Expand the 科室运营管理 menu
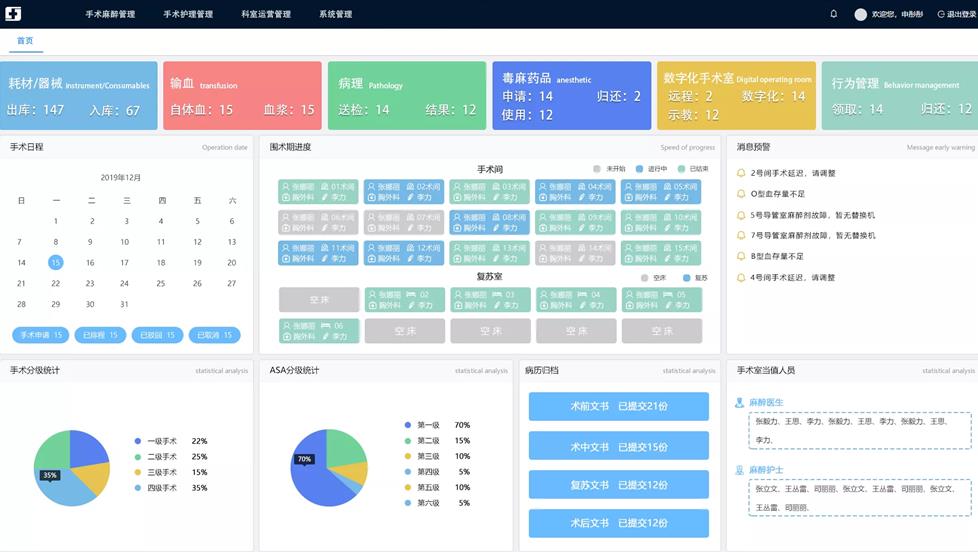Viewport: 978px width, 552px height. click(266, 14)
